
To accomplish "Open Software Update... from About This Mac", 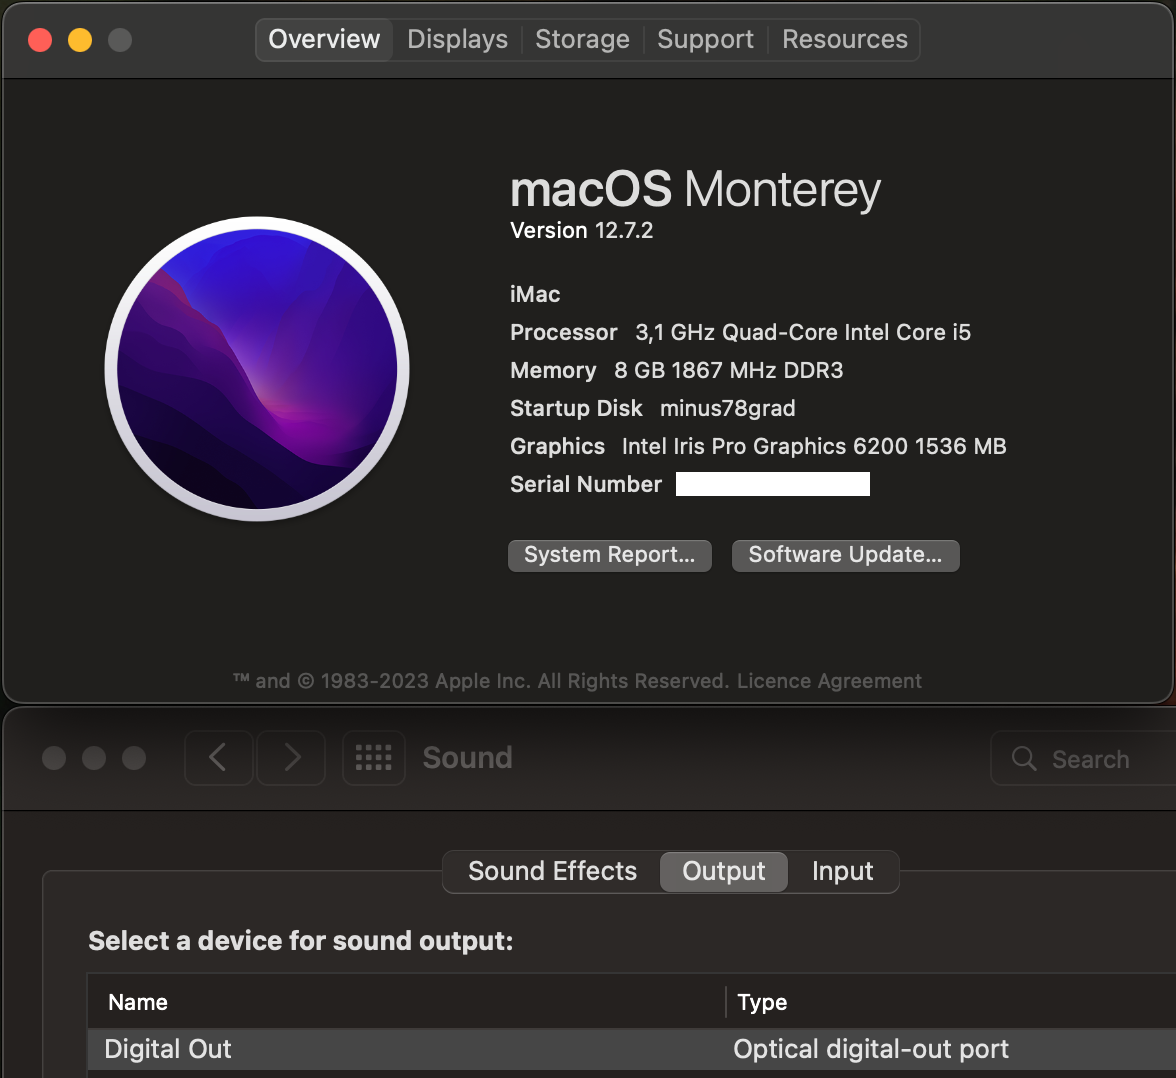I will (x=845, y=555).
